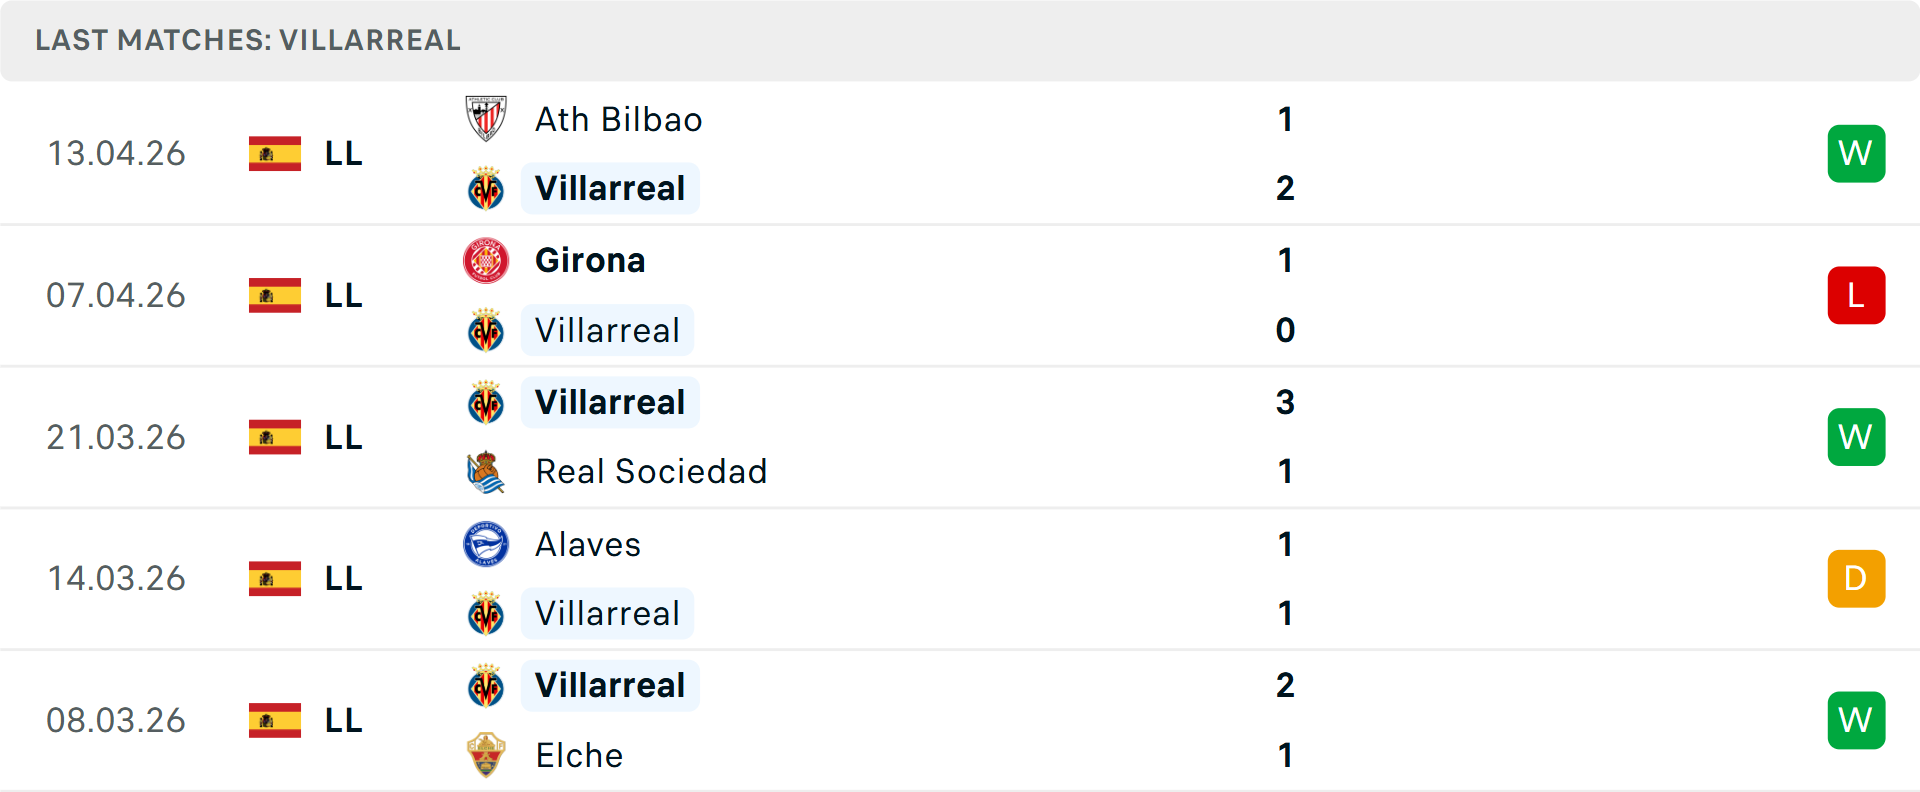Screen dimensions: 1920x792
Task: Click the LL league label for 21.03.26
Action: [x=343, y=438]
